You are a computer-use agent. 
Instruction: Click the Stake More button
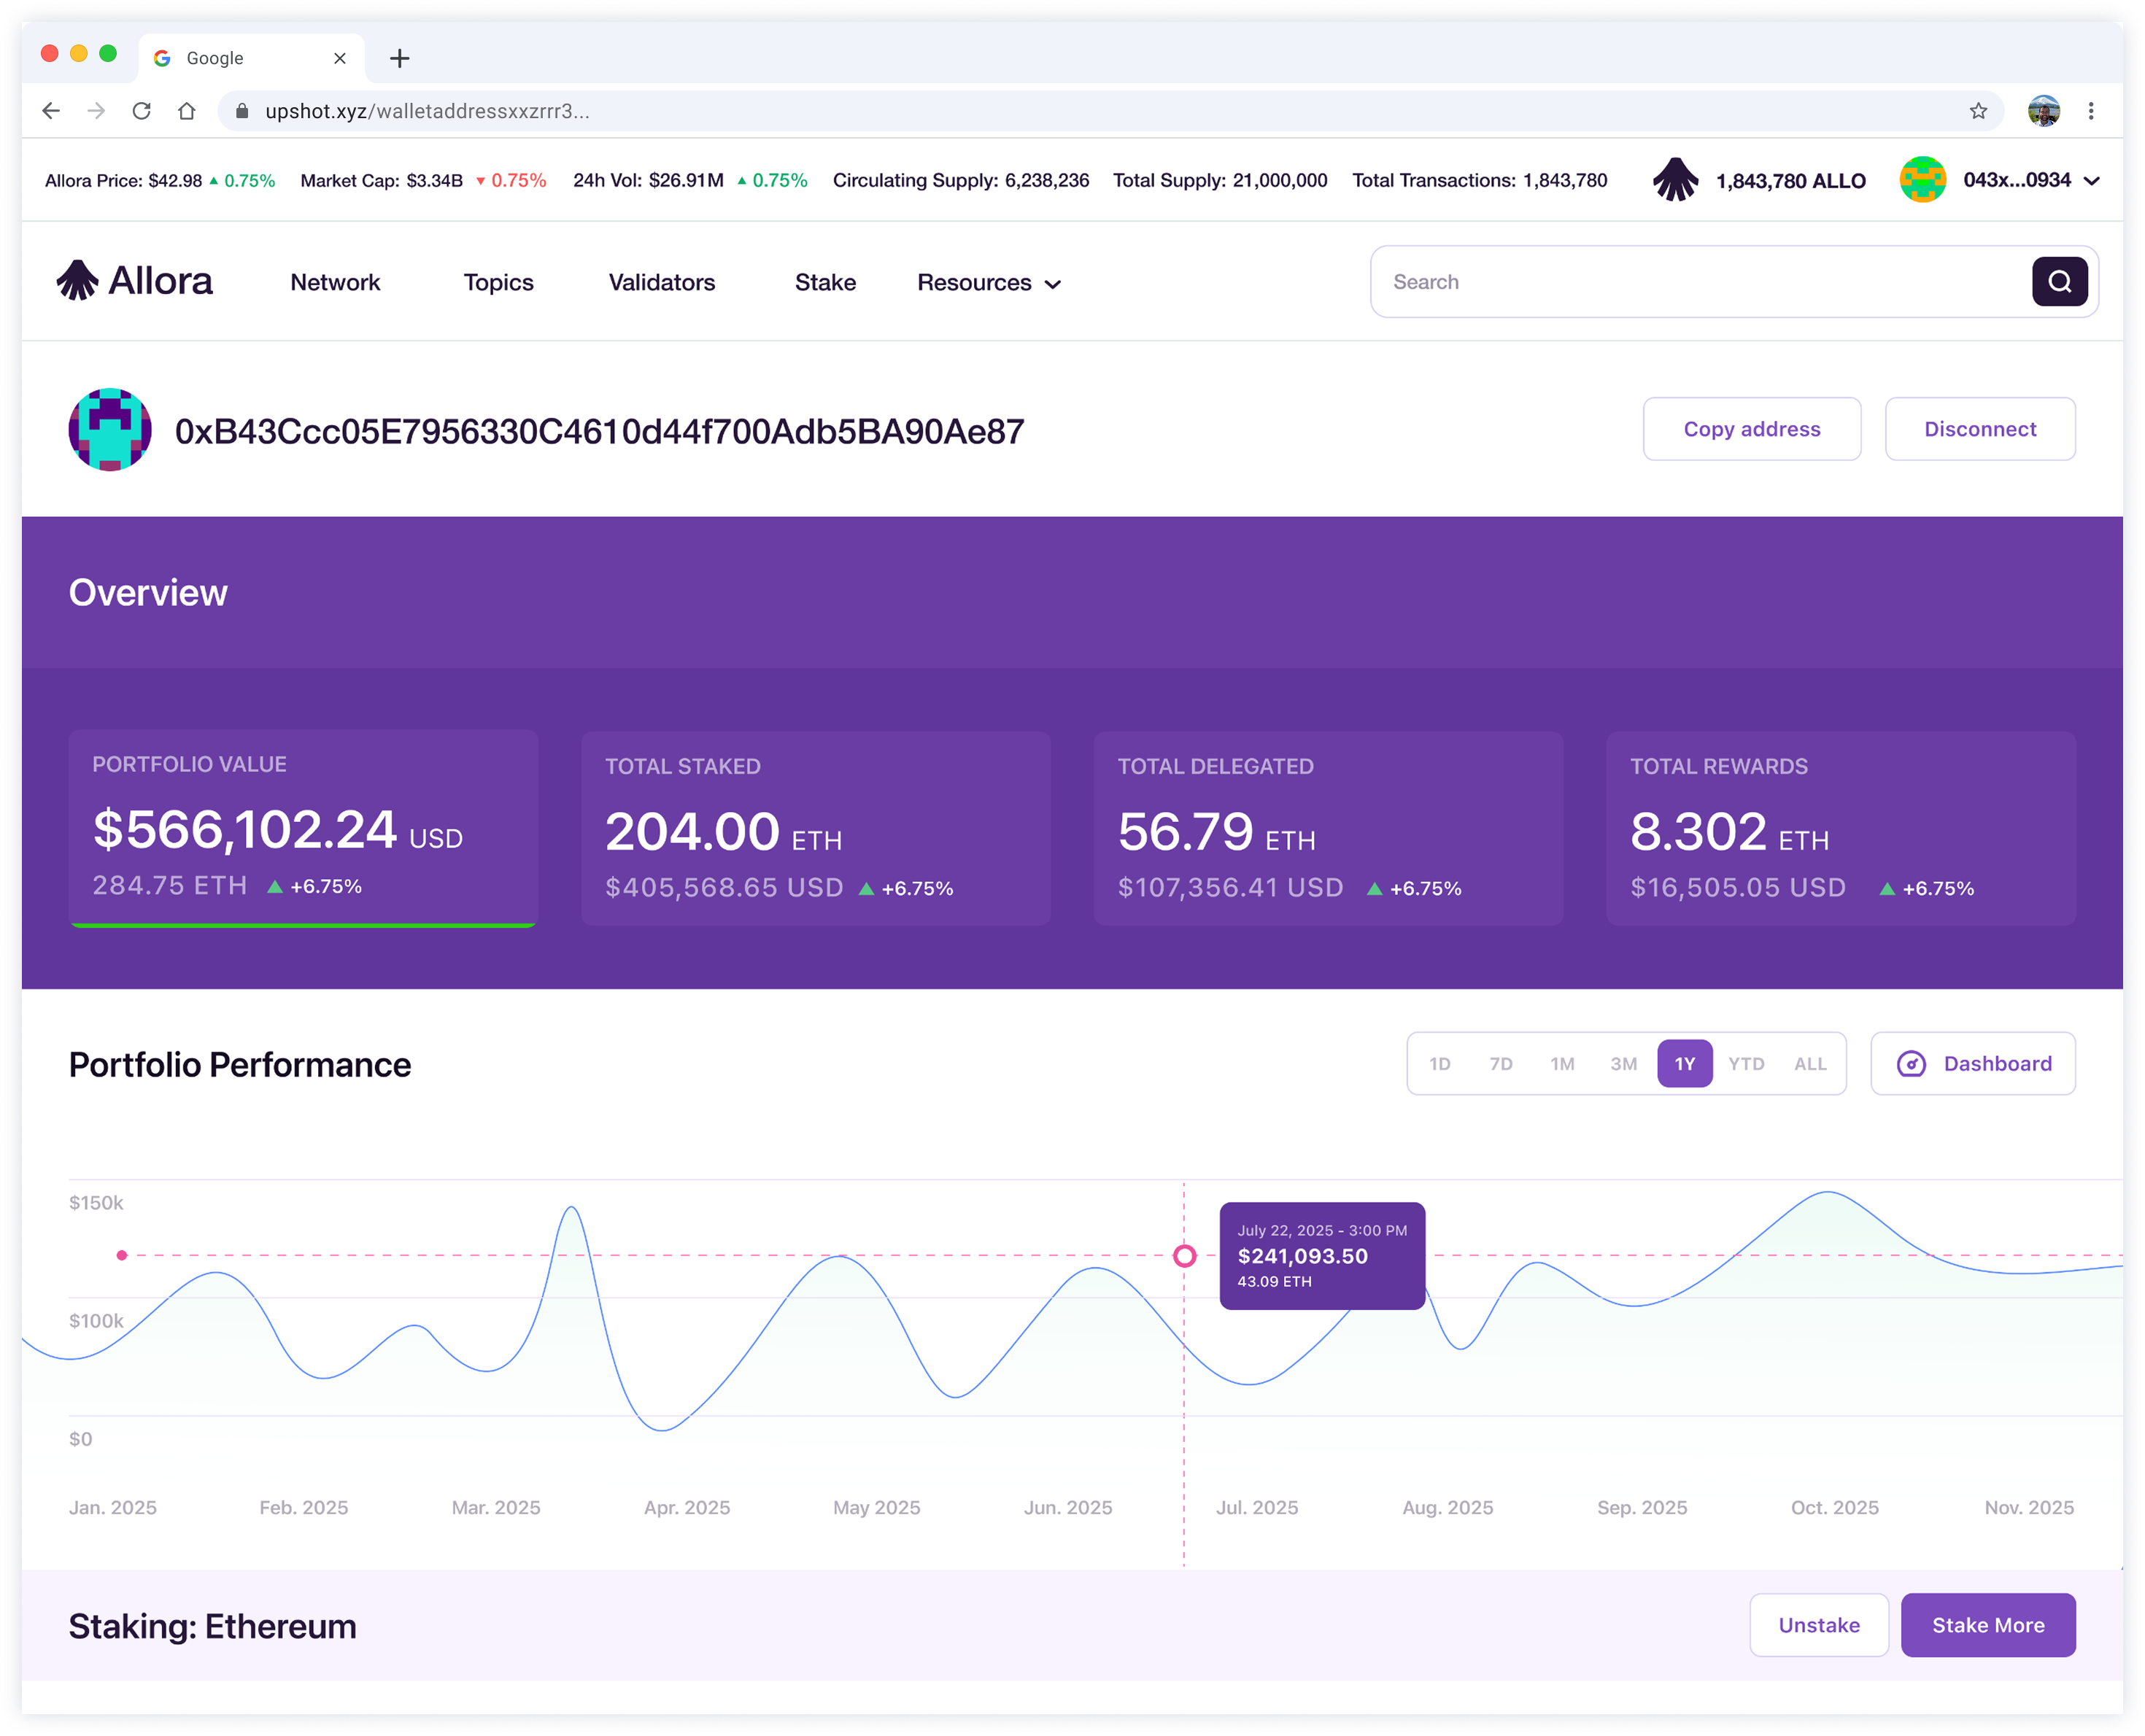(1987, 1625)
